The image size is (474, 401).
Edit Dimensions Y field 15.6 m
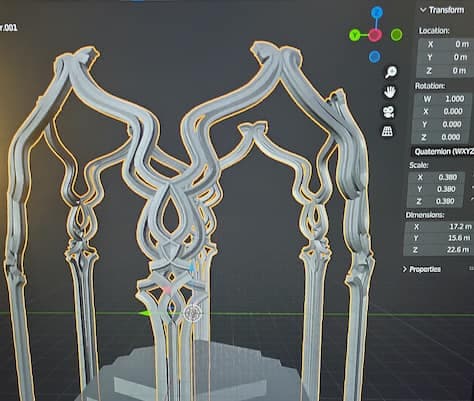pyautogui.click(x=439, y=238)
